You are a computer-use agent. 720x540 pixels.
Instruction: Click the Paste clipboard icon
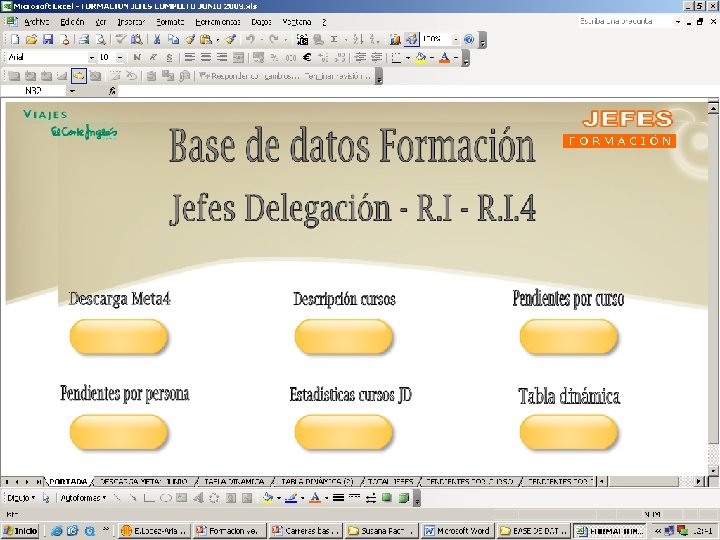pyautogui.click(x=205, y=39)
